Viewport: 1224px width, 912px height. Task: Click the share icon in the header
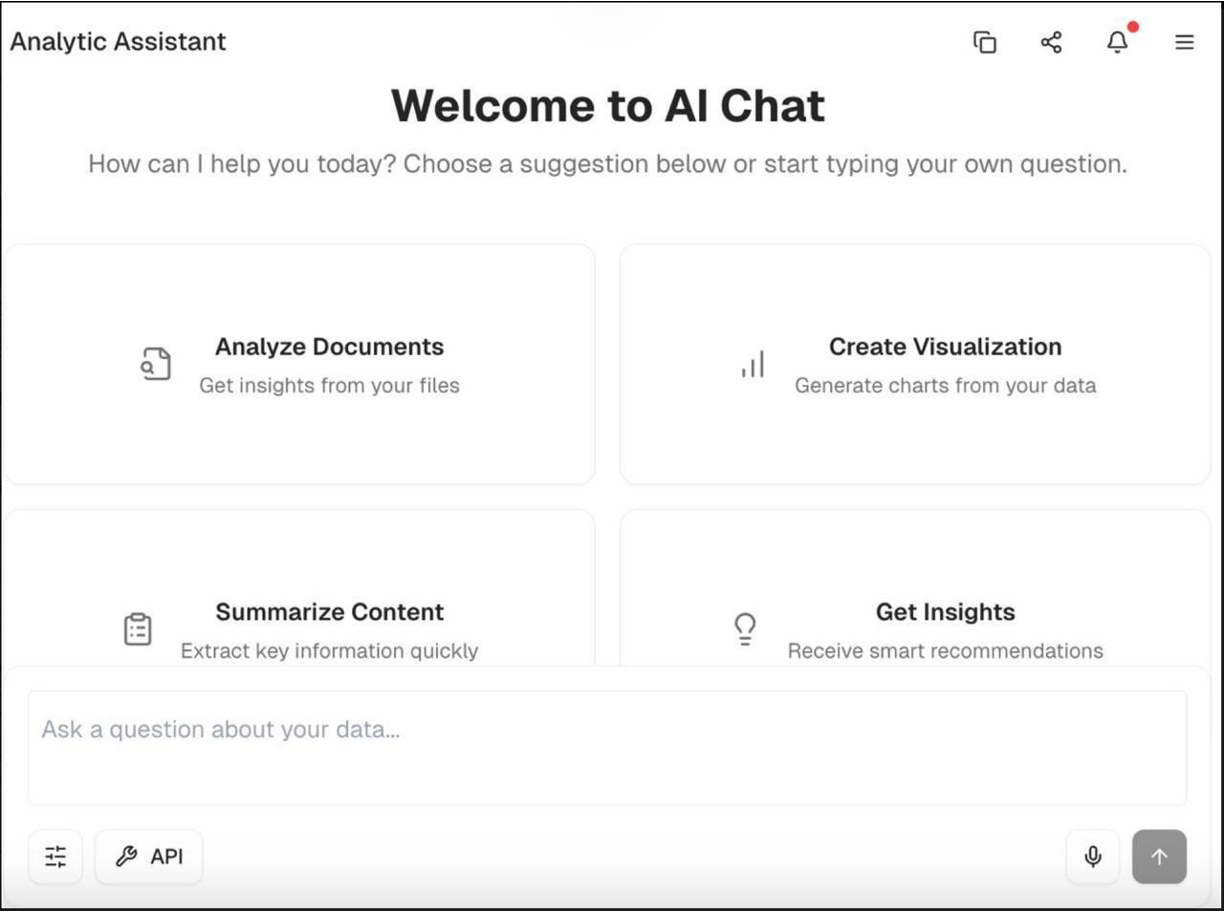pos(1051,42)
